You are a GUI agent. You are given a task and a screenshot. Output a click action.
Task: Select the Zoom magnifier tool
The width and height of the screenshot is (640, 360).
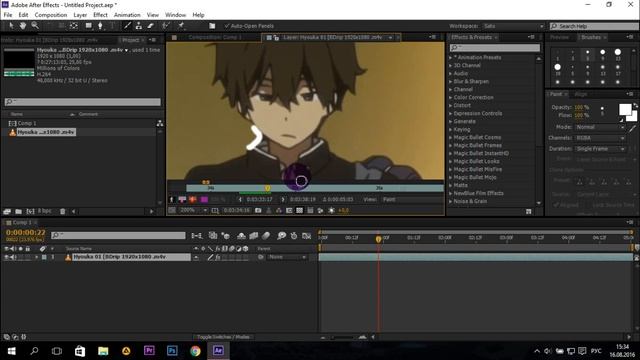point(35,26)
